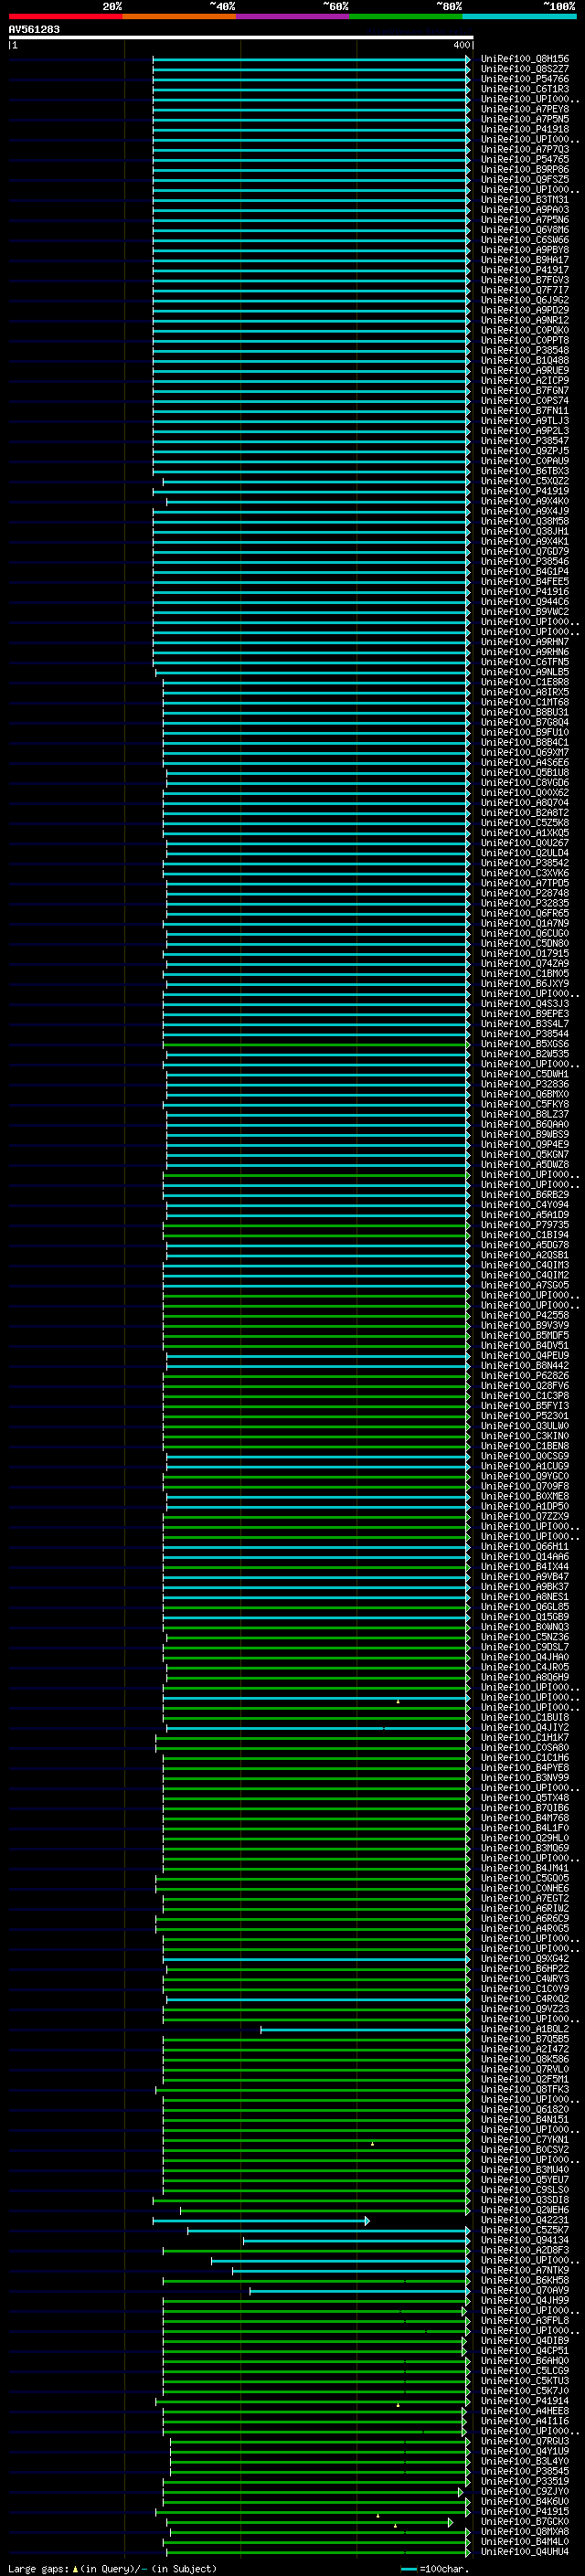Select label UniRef100_C6SW66
Viewport: 585px width, 2576px height.
(x=524, y=239)
